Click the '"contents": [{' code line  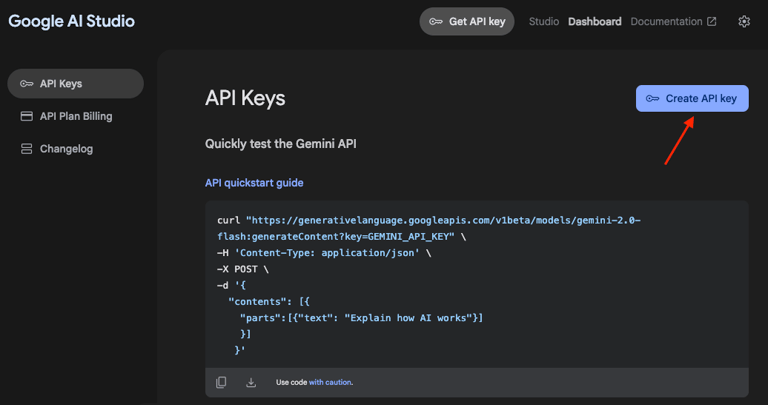tap(269, 302)
